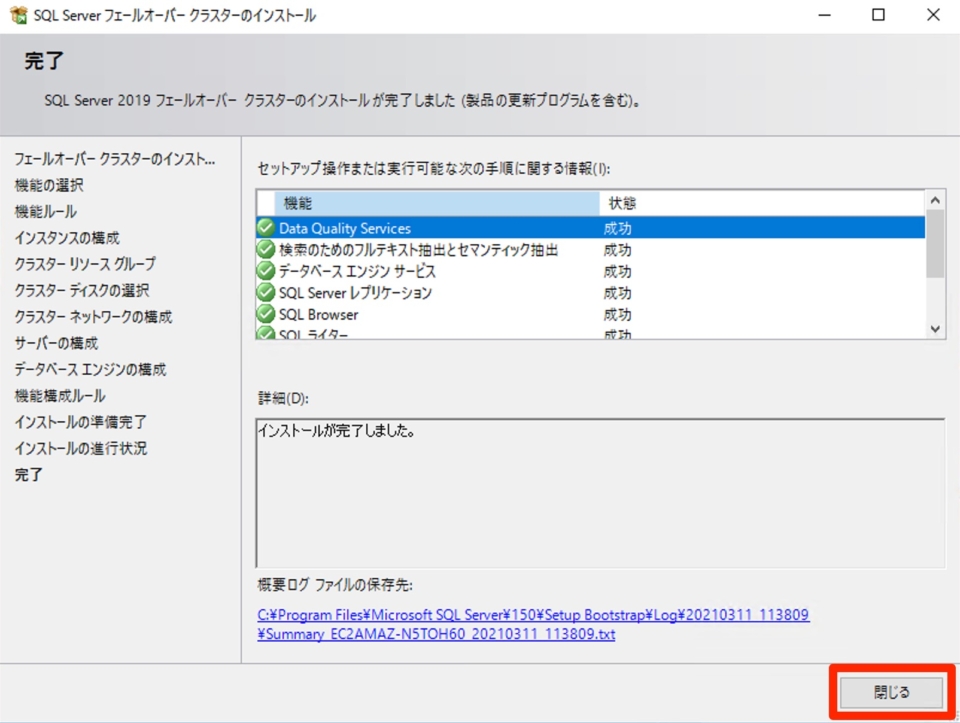The height and width of the screenshot is (723, 960).
Task: Click the 完了 step in sidebar
Action: [29, 474]
